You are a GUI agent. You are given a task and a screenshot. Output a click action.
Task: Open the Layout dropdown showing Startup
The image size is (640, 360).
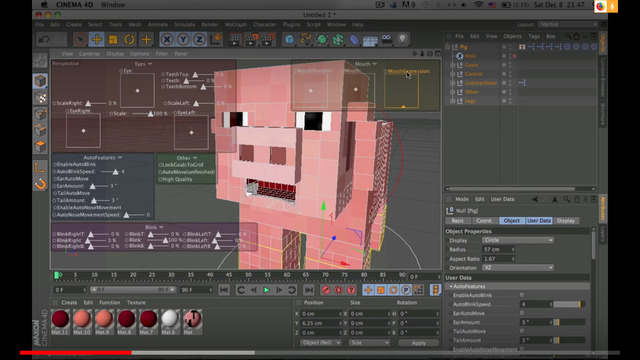tap(568, 24)
